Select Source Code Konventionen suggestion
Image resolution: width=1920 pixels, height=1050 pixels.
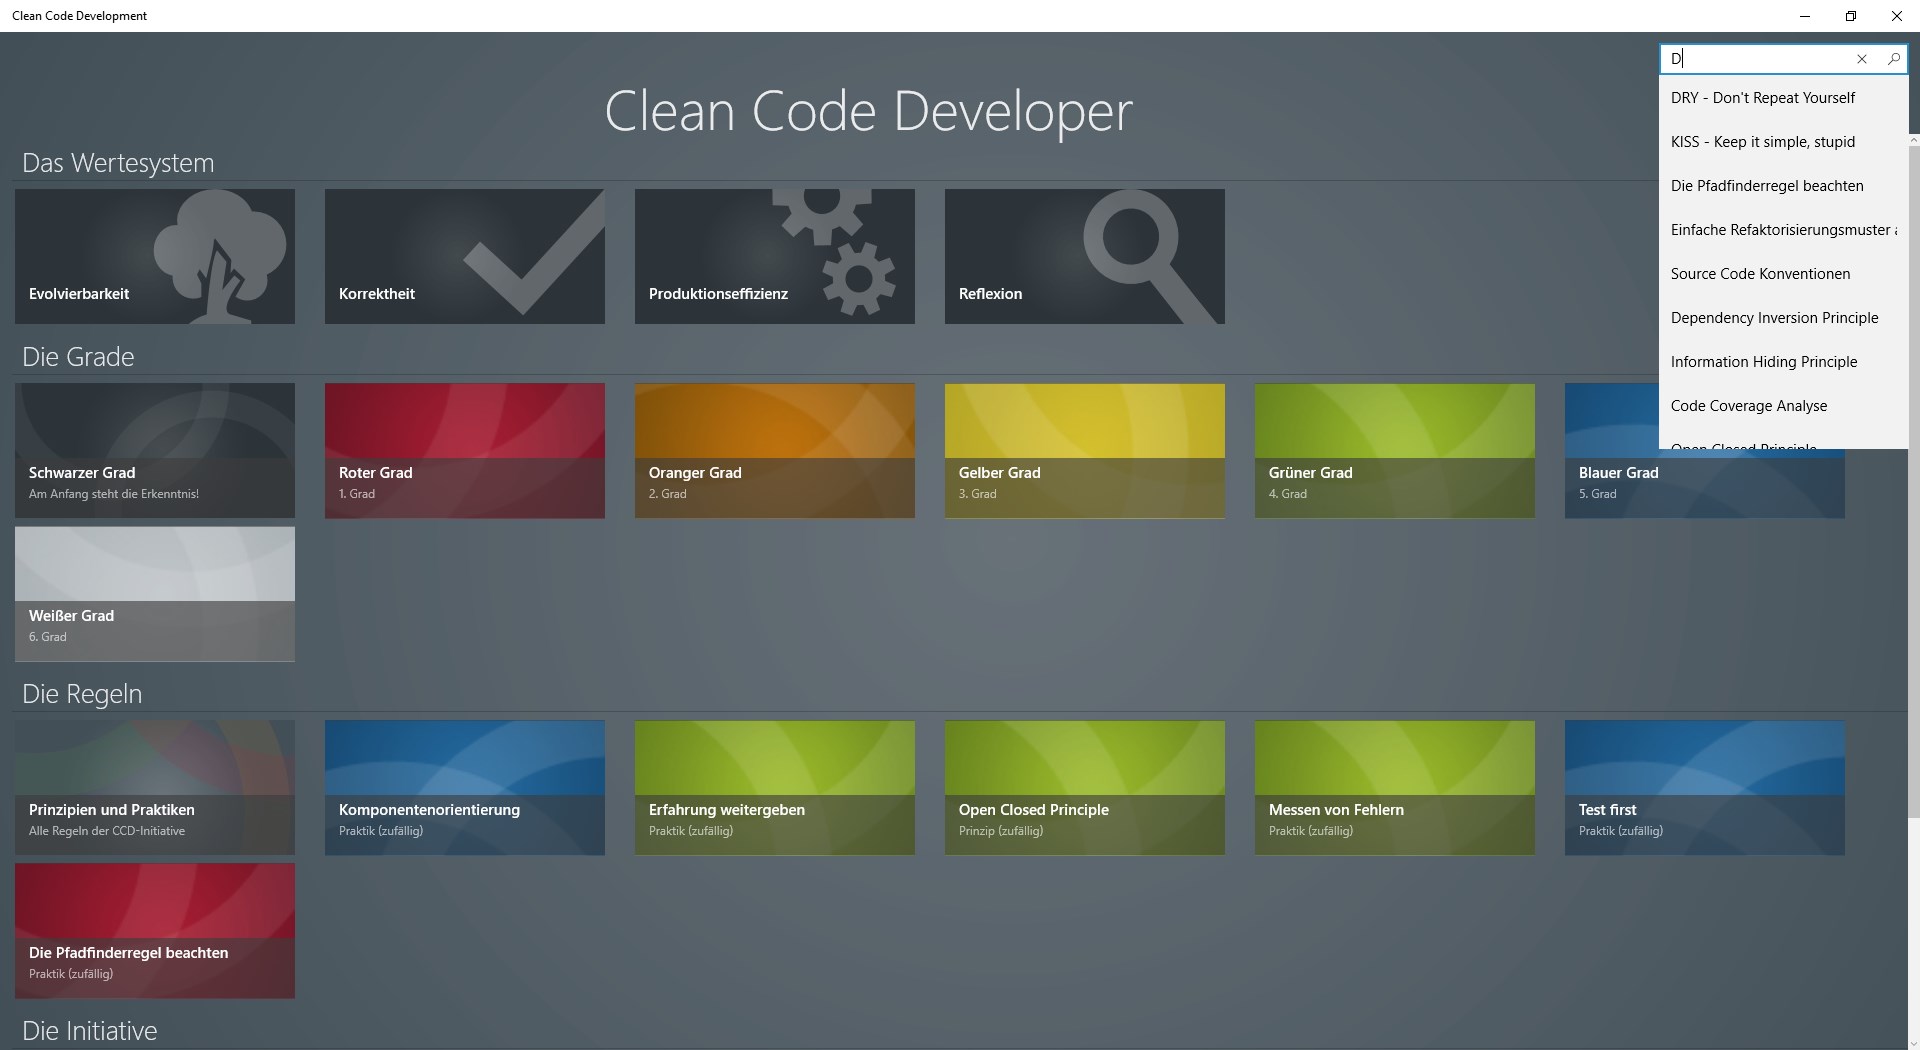[x=1783, y=274]
